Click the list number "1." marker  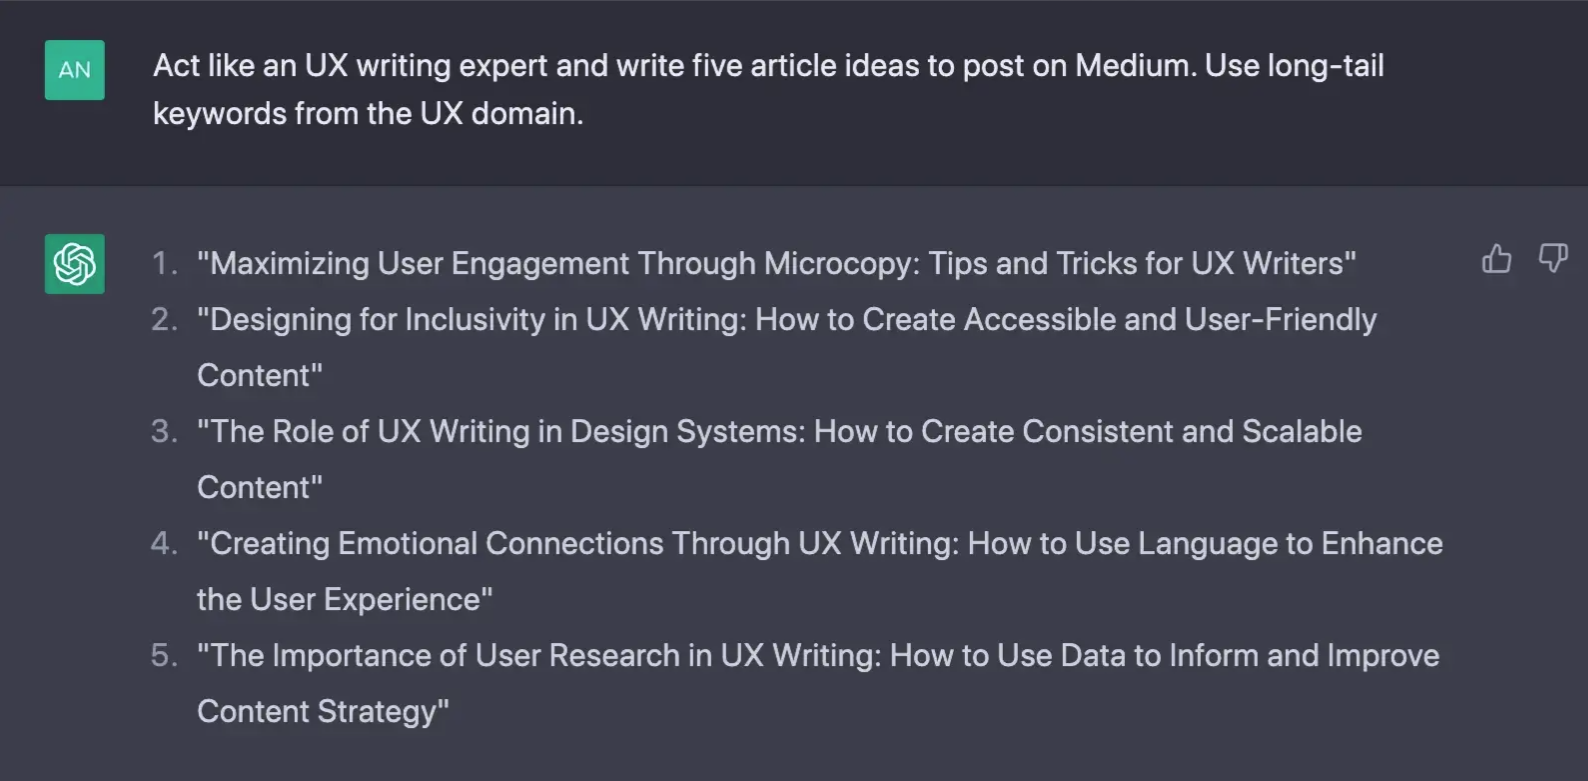coord(165,264)
